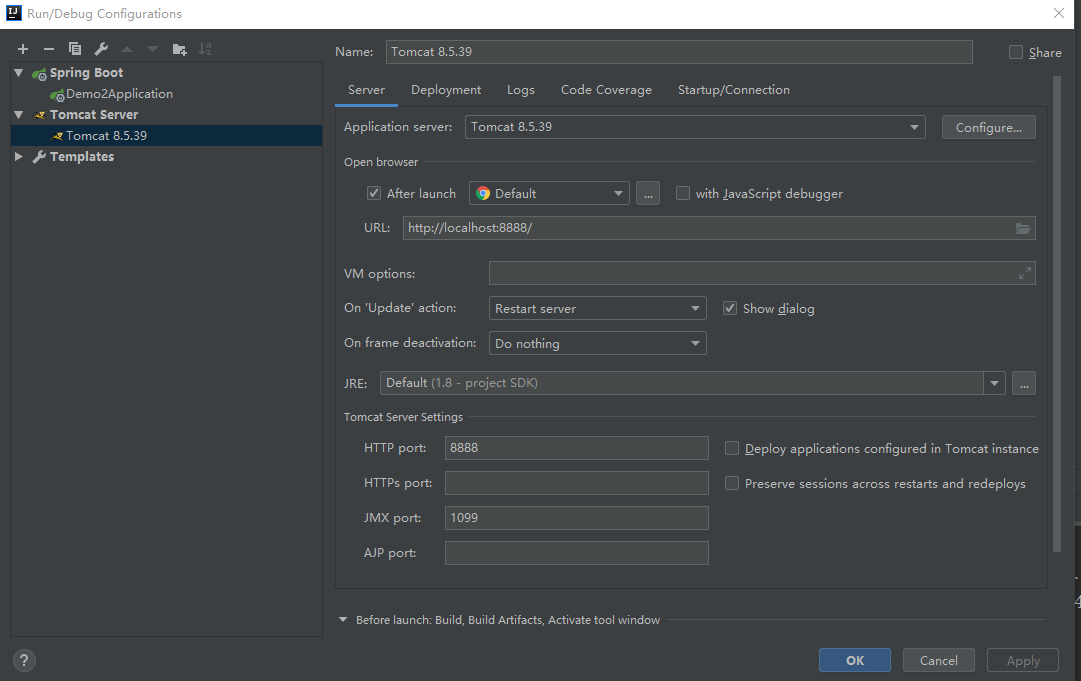Image resolution: width=1081 pixels, height=681 pixels.
Task: Remove the selected configuration with the minus icon
Action: point(49,49)
